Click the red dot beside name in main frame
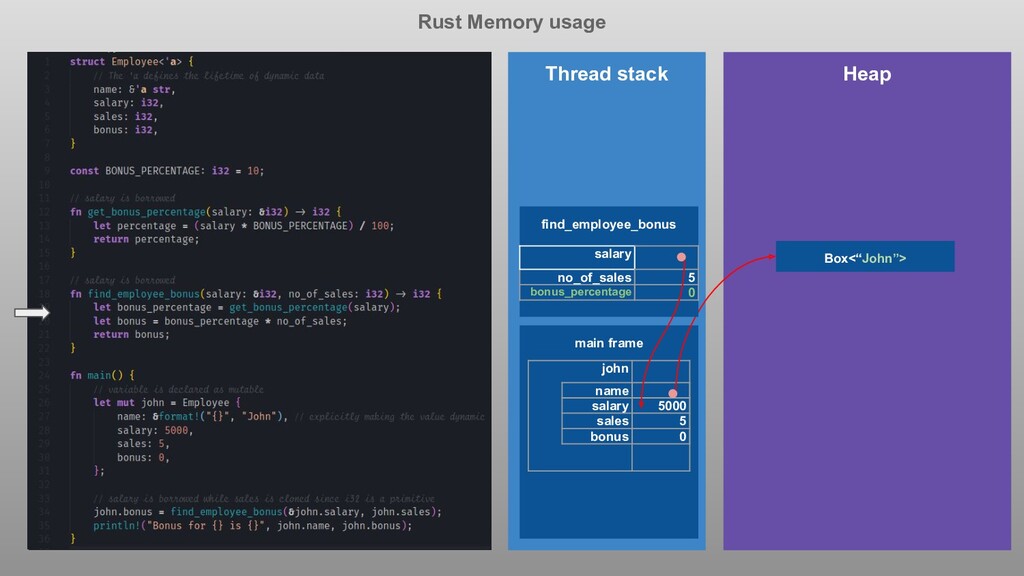The height and width of the screenshot is (576, 1024). coord(672,392)
